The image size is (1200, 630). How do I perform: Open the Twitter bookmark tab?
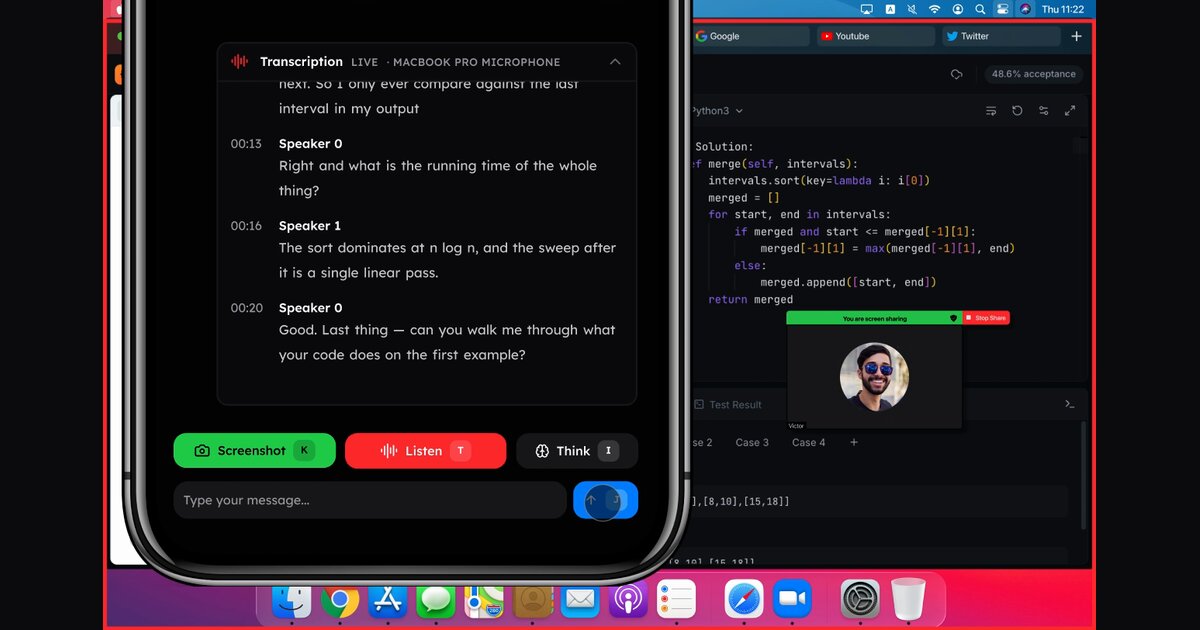(x=1001, y=36)
